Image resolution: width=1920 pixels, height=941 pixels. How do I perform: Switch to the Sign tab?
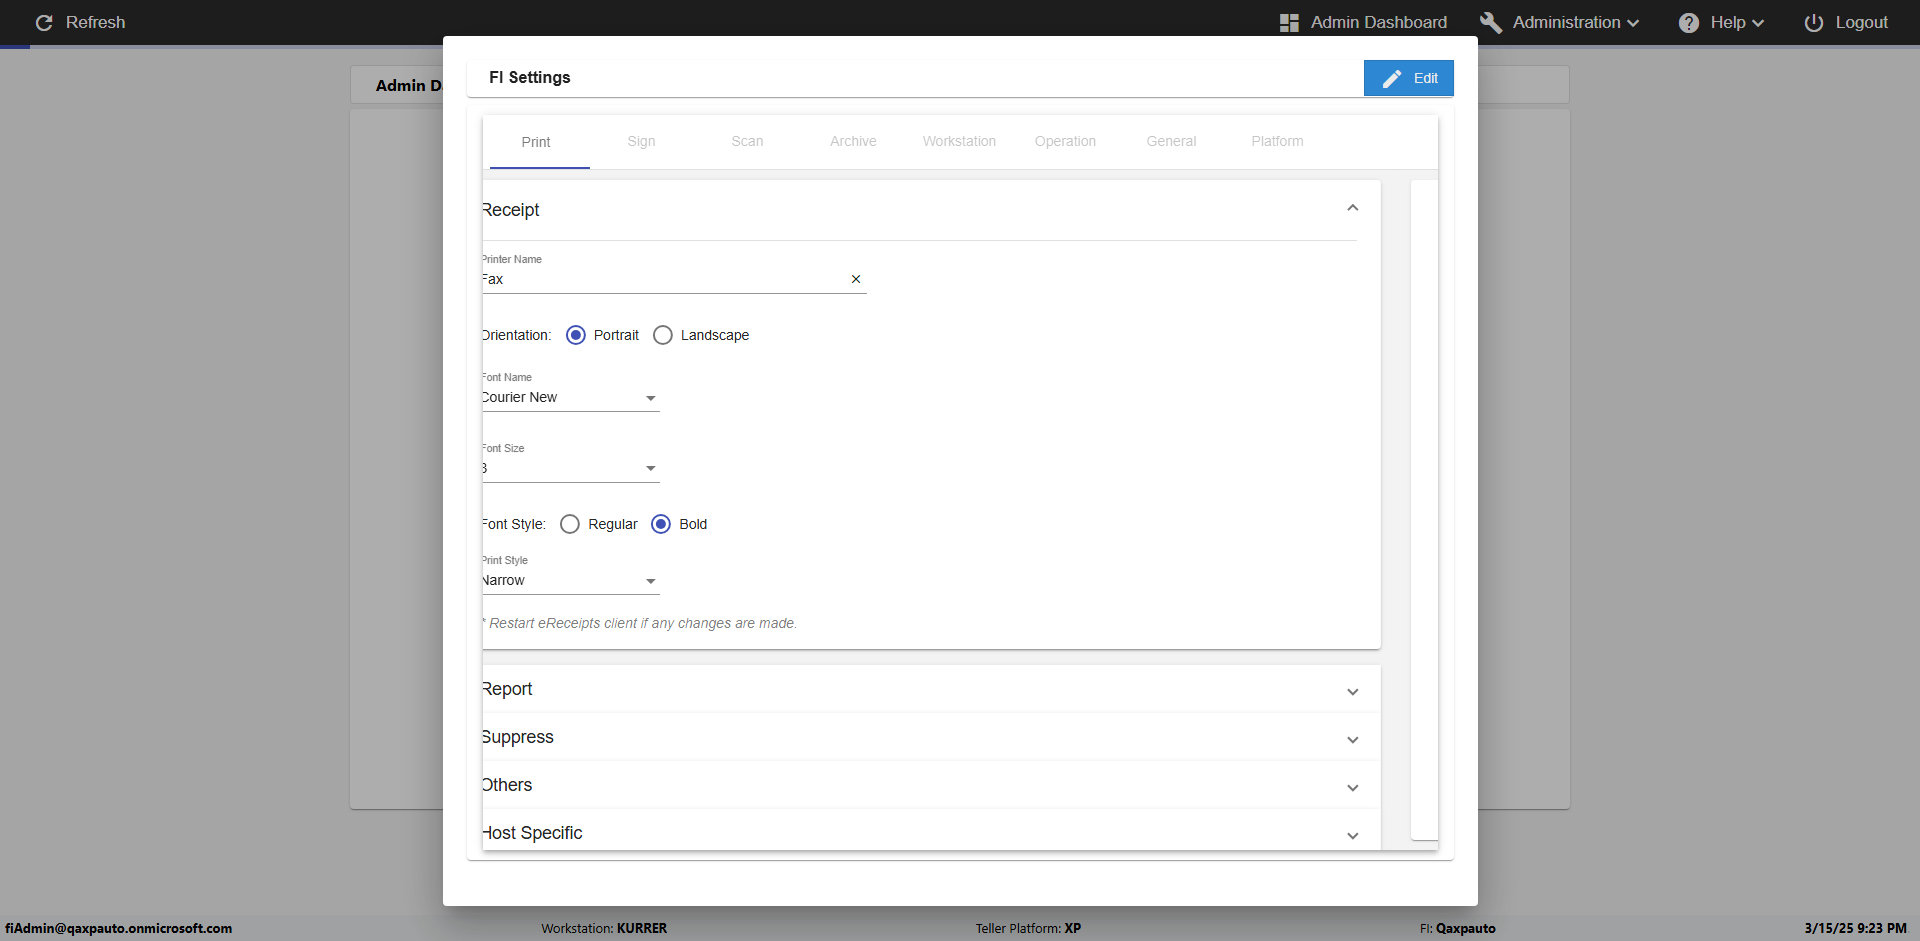pyautogui.click(x=641, y=142)
